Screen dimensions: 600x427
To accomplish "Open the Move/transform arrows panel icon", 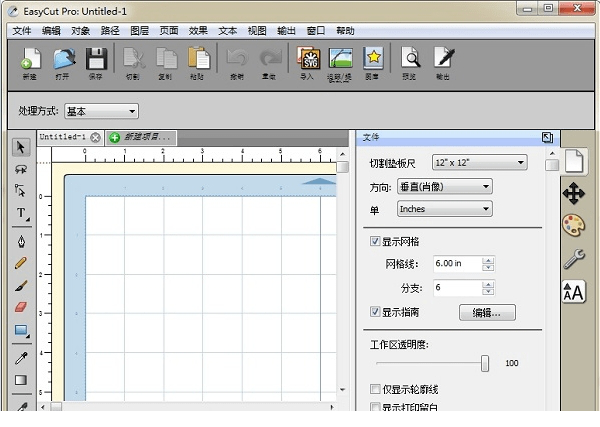I will [x=574, y=193].
